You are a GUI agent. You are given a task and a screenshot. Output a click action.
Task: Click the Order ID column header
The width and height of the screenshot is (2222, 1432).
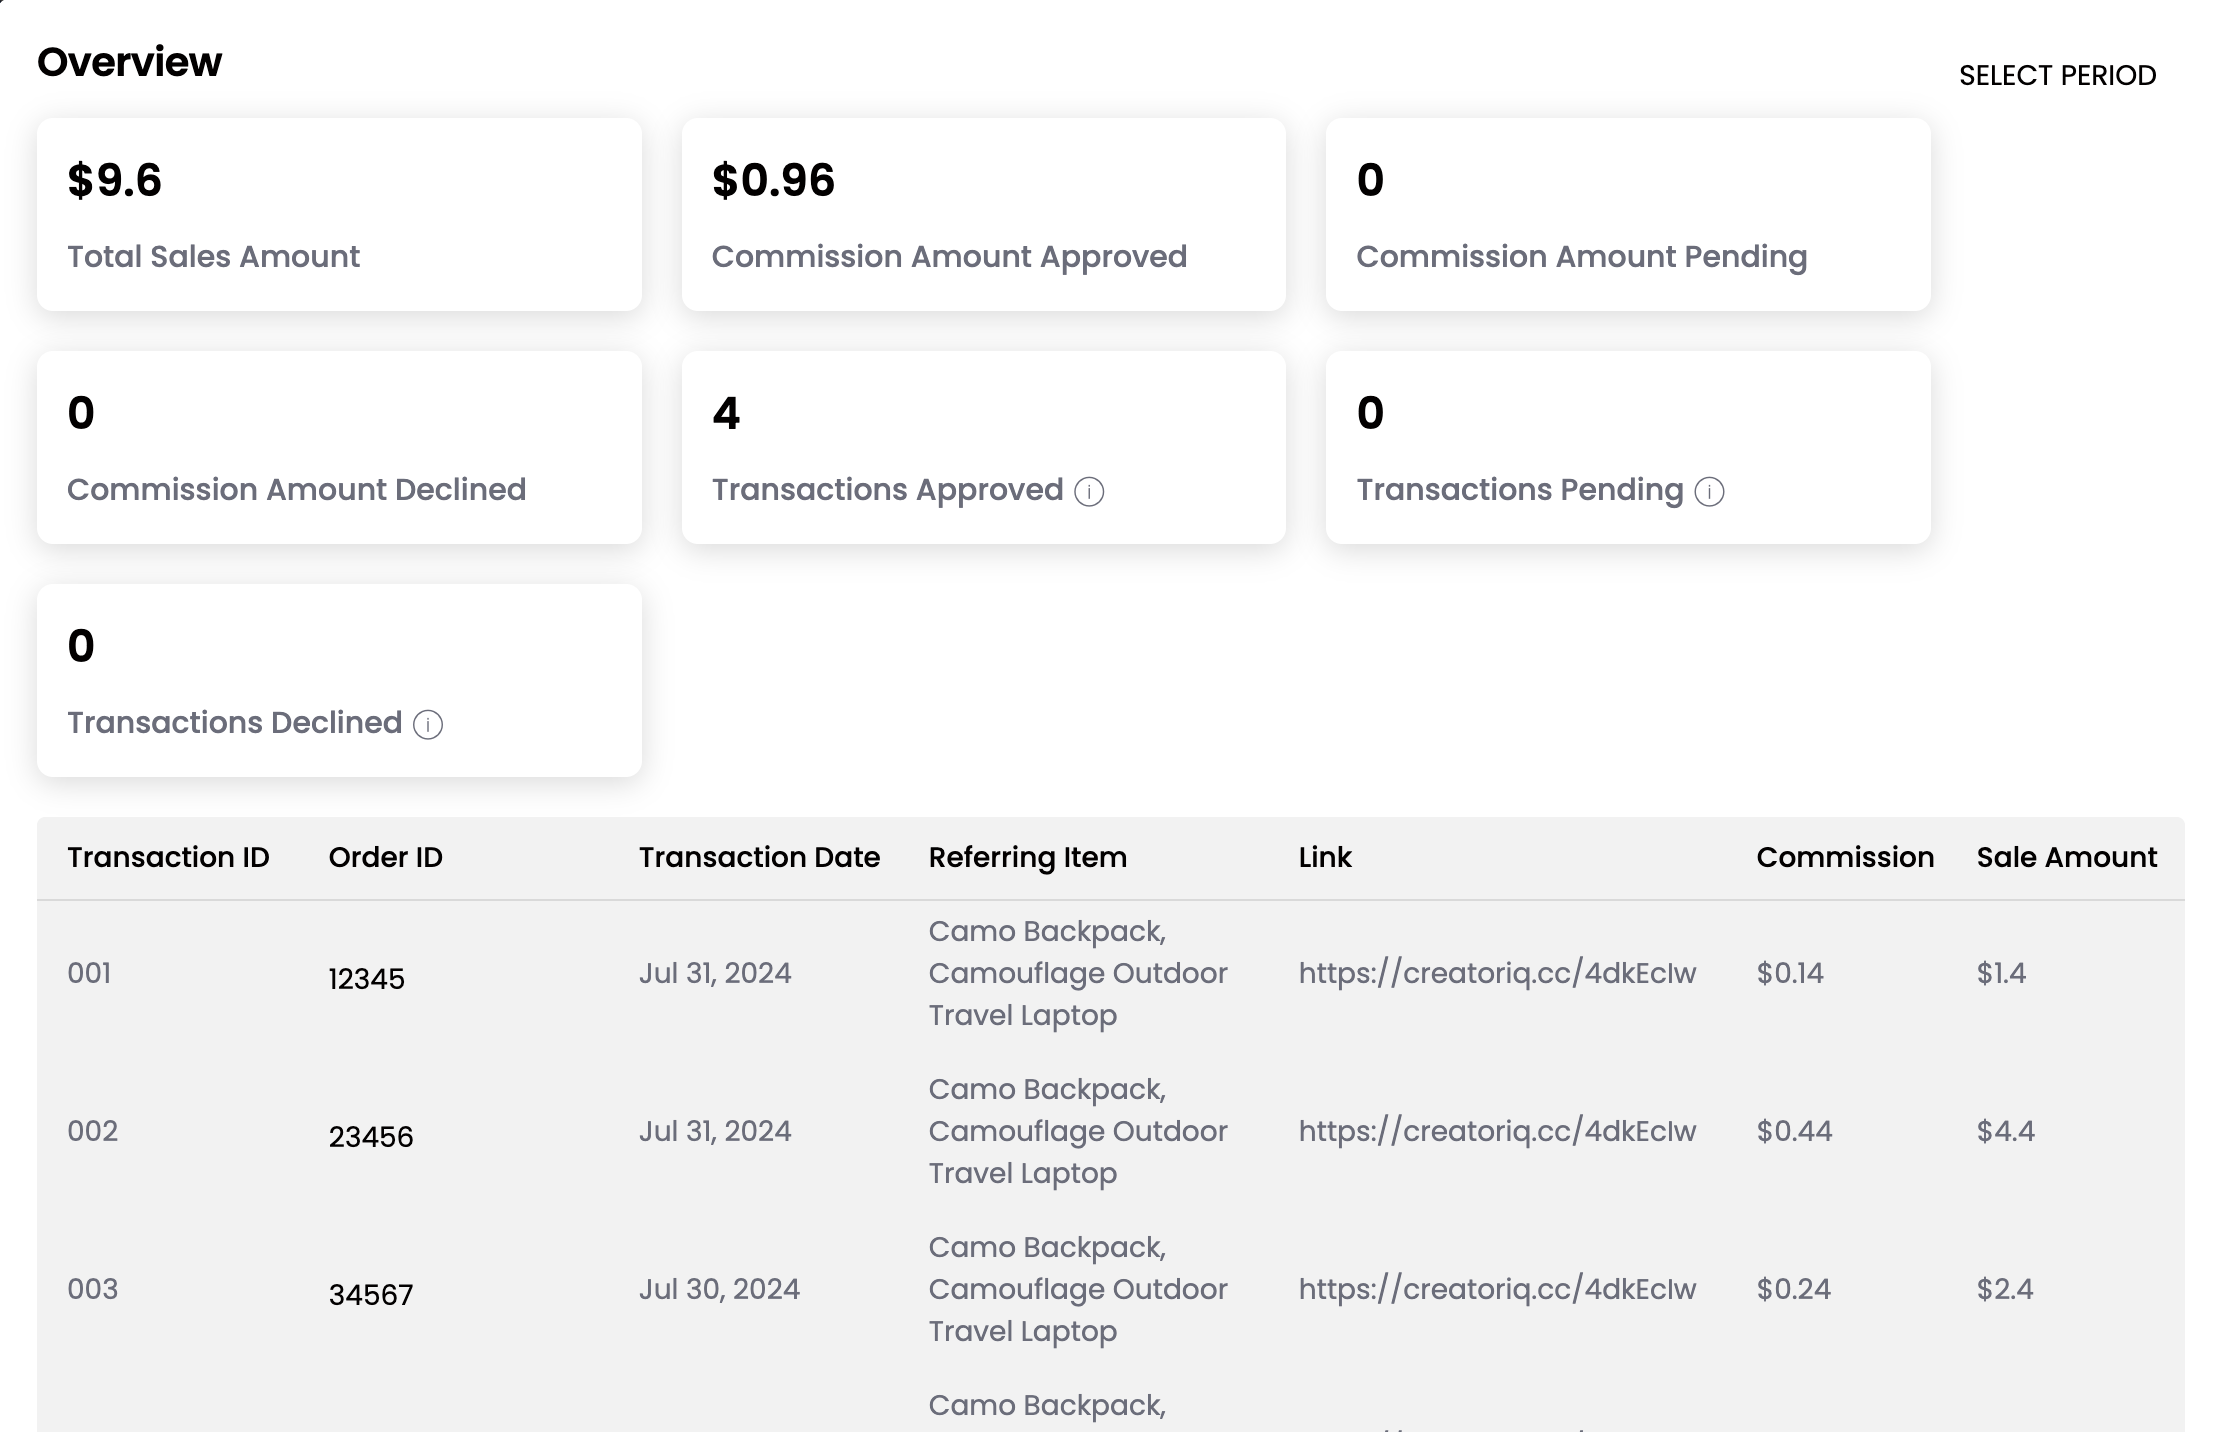click(x=386, y=857)
